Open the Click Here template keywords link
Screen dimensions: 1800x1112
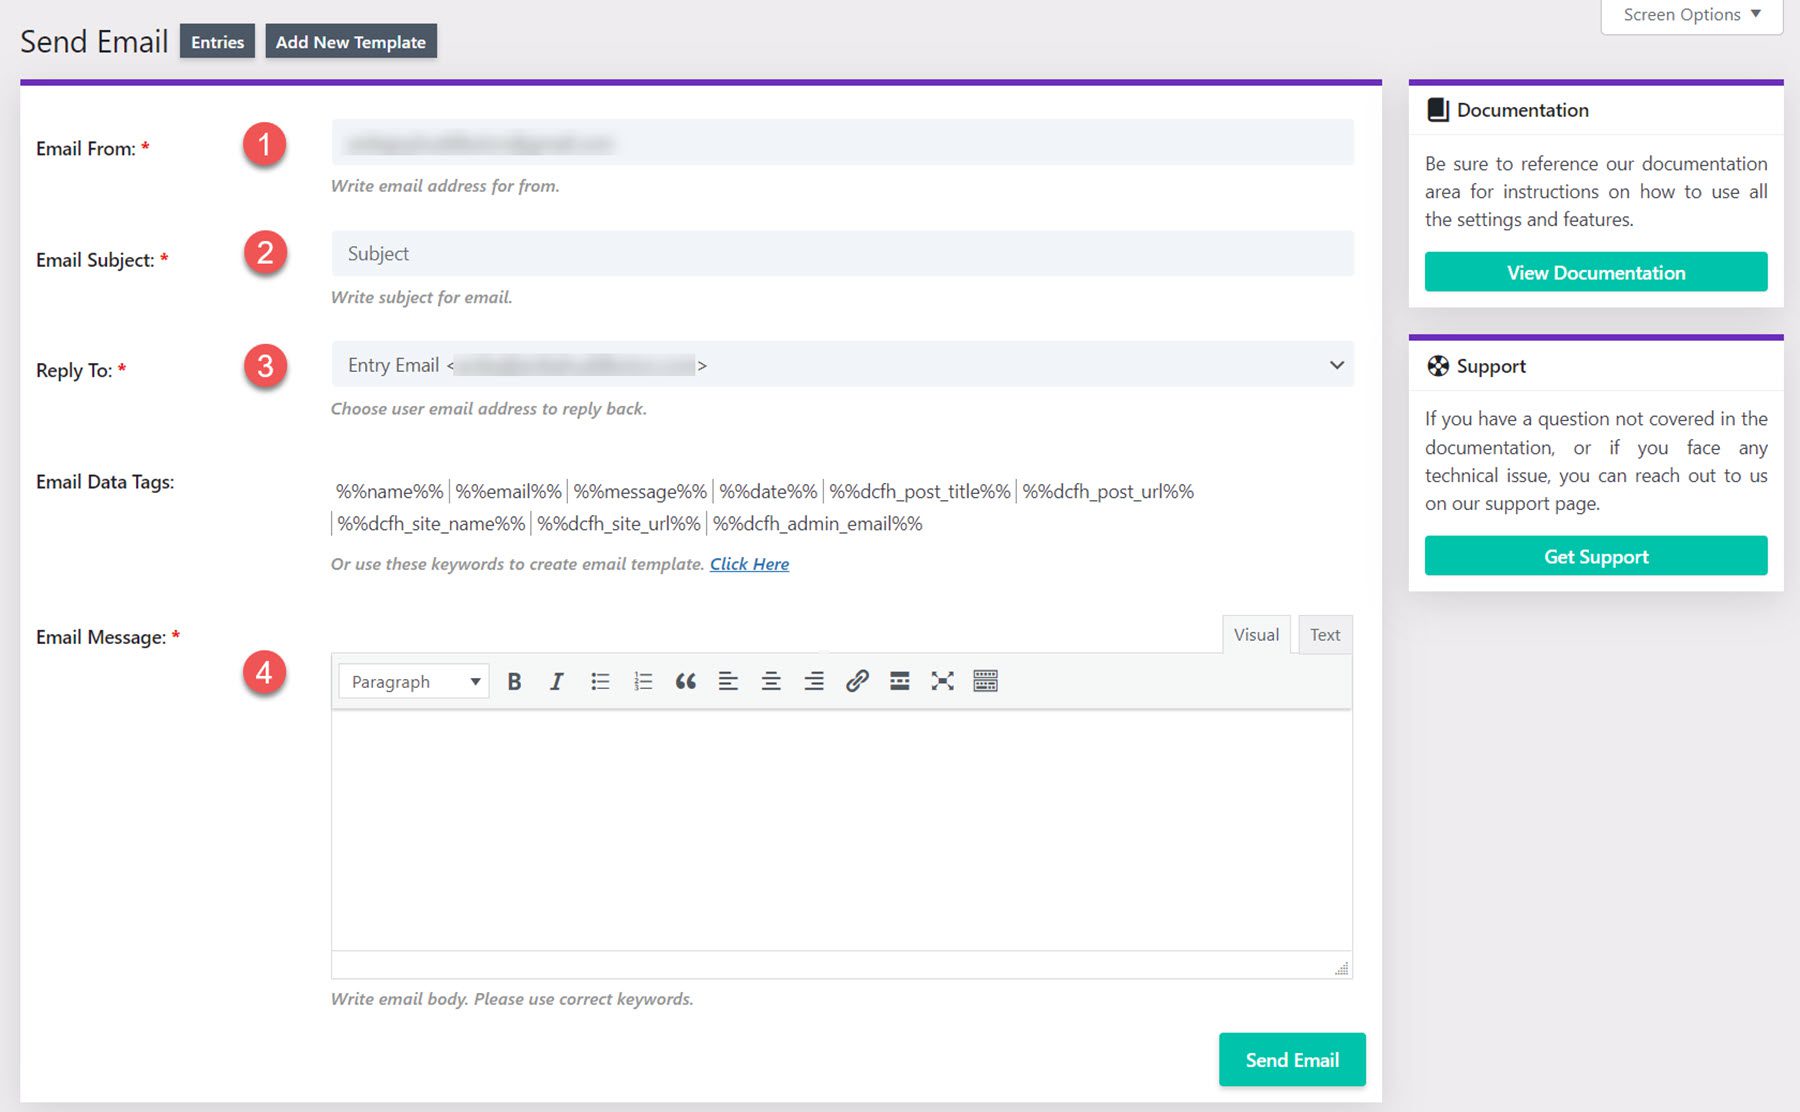[x=749, y=564]
